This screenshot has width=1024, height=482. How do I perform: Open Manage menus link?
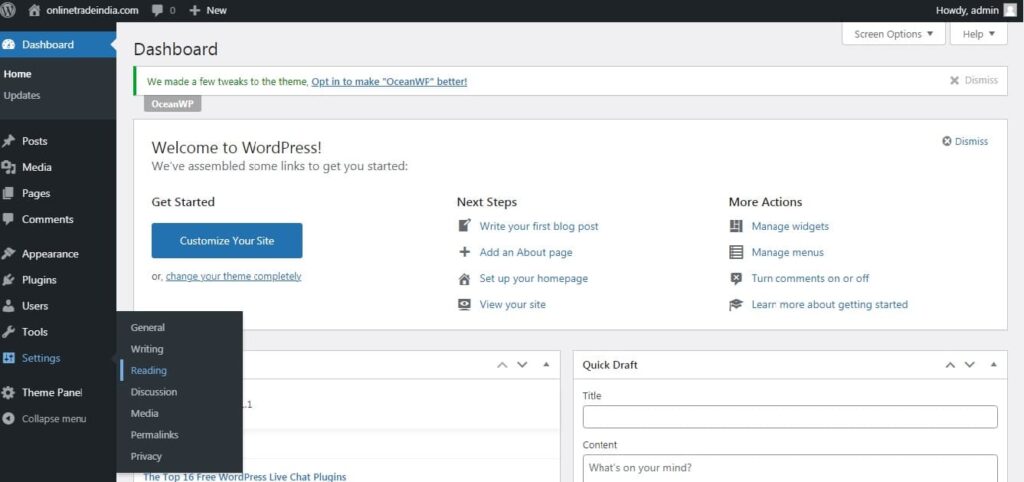(788, 252)
